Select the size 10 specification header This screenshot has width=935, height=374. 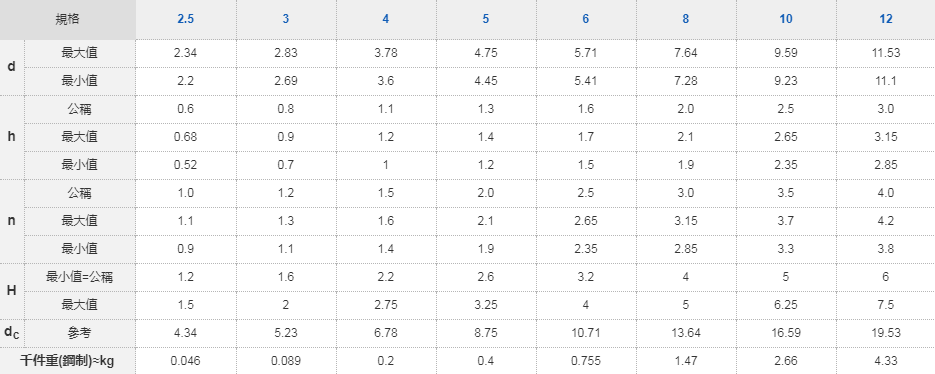(x=786, y=19)
